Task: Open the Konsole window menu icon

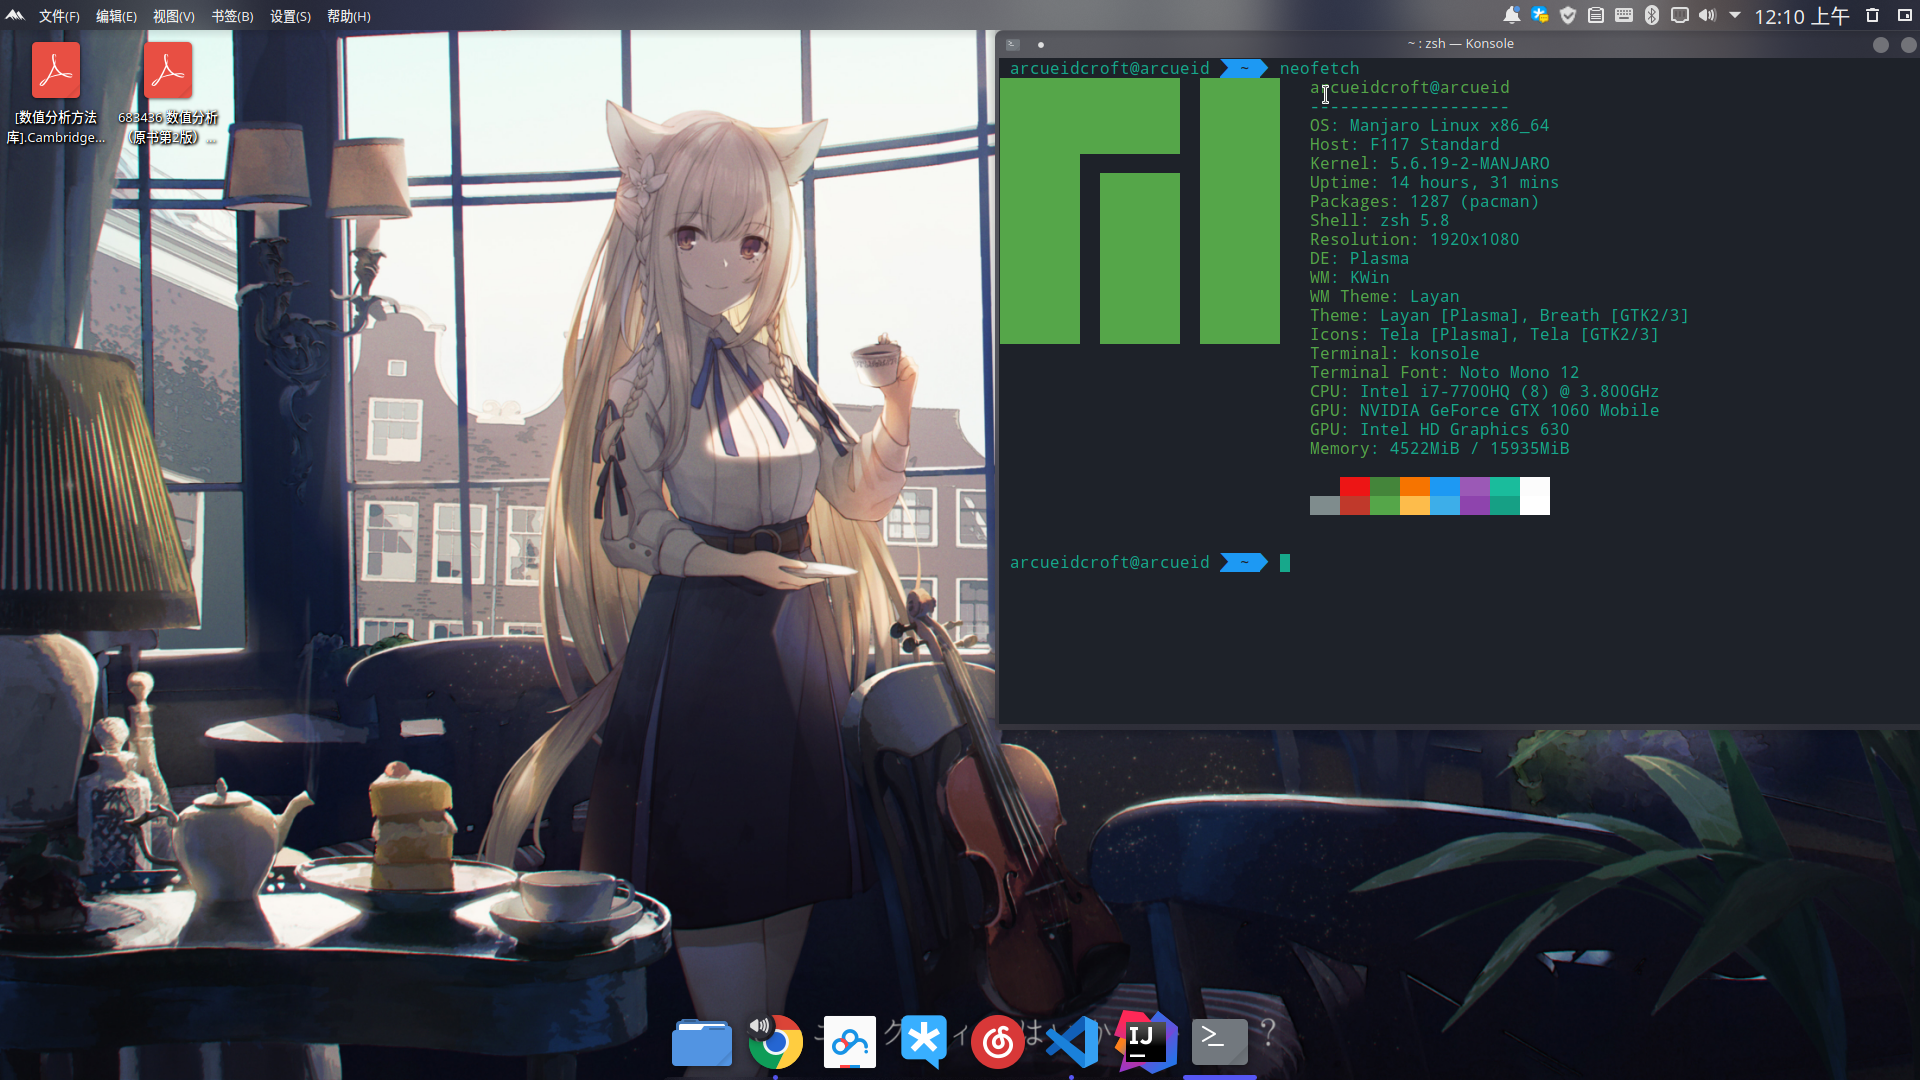Action: (1013, 44)
